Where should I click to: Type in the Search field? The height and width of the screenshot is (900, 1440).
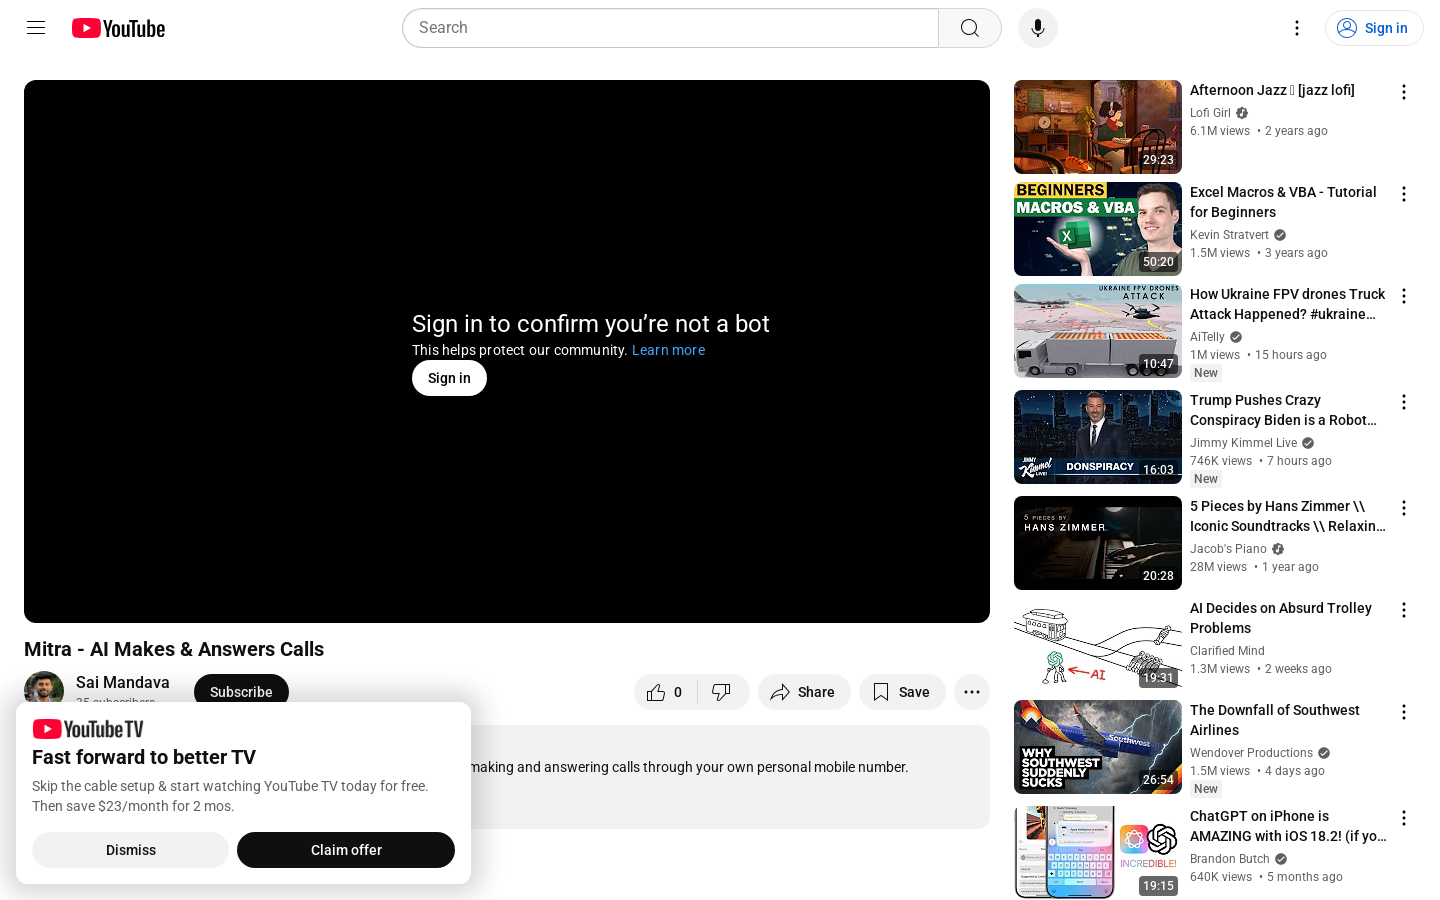tap(670, 28)
